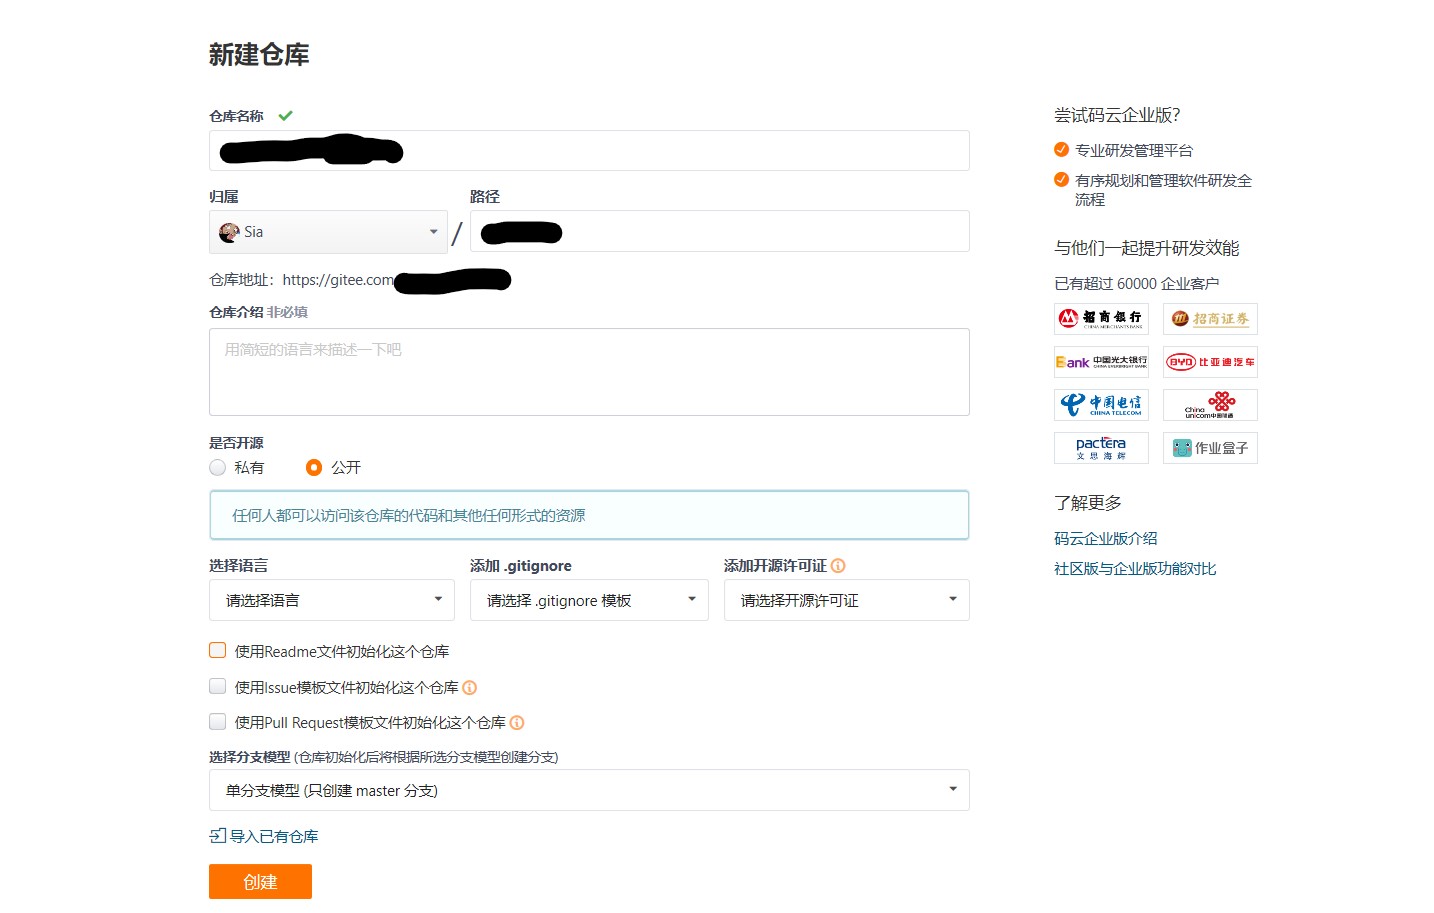Check 使用Pull Request模板文件初始化这个仓库 box
The height and width of the screenshot is (913, 1434).
217,722
